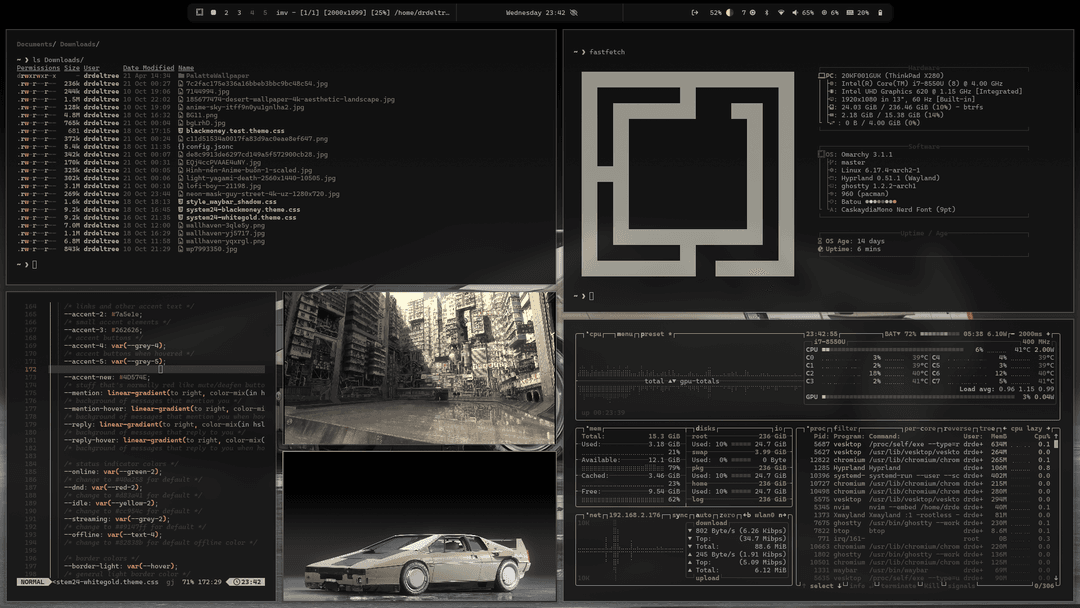Collapse the download stats in the net panel
1080x608 pixels.
(712, 522)
